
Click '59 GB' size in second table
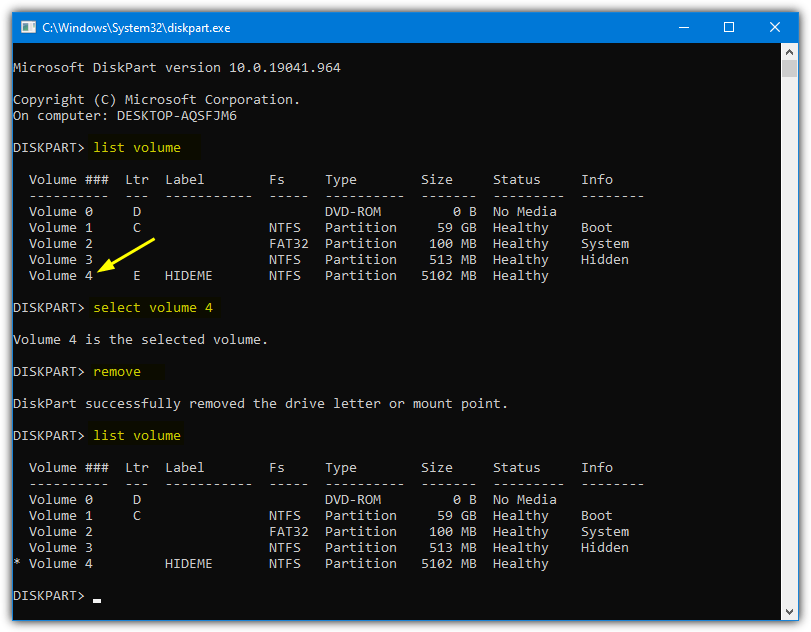coord(457,516)
